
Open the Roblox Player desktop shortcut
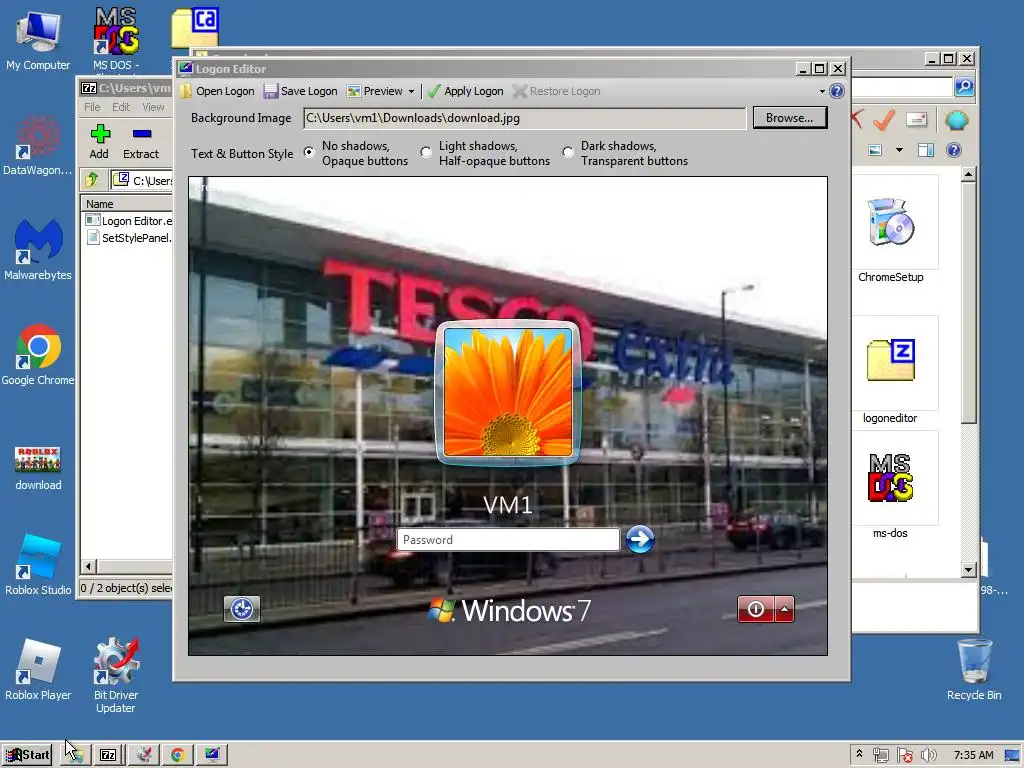tap(38, 670)
